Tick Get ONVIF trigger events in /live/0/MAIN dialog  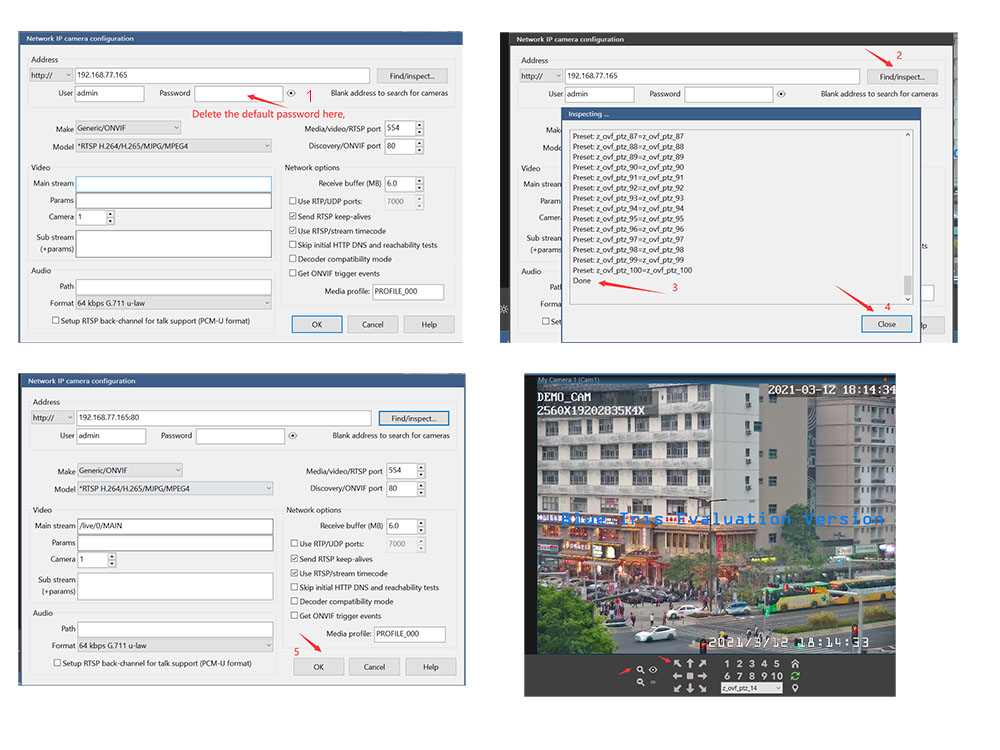click(x=295, y=615)
